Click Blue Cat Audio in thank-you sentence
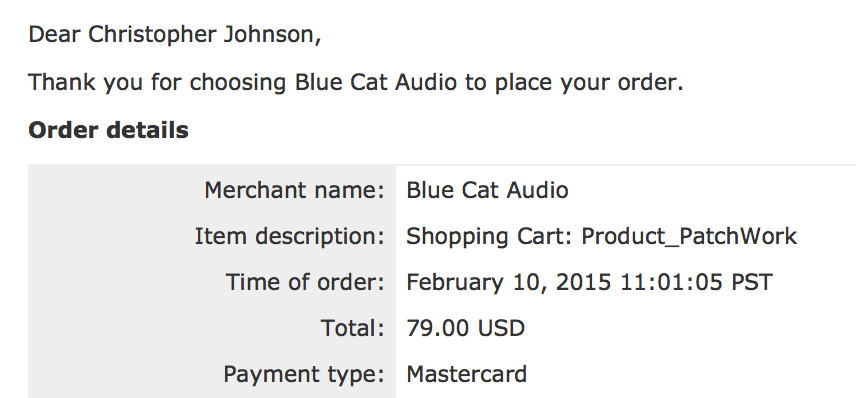Image resolution: width=856 pixels, height=398 pixels. pyautogui.click(x=376, y=82)
